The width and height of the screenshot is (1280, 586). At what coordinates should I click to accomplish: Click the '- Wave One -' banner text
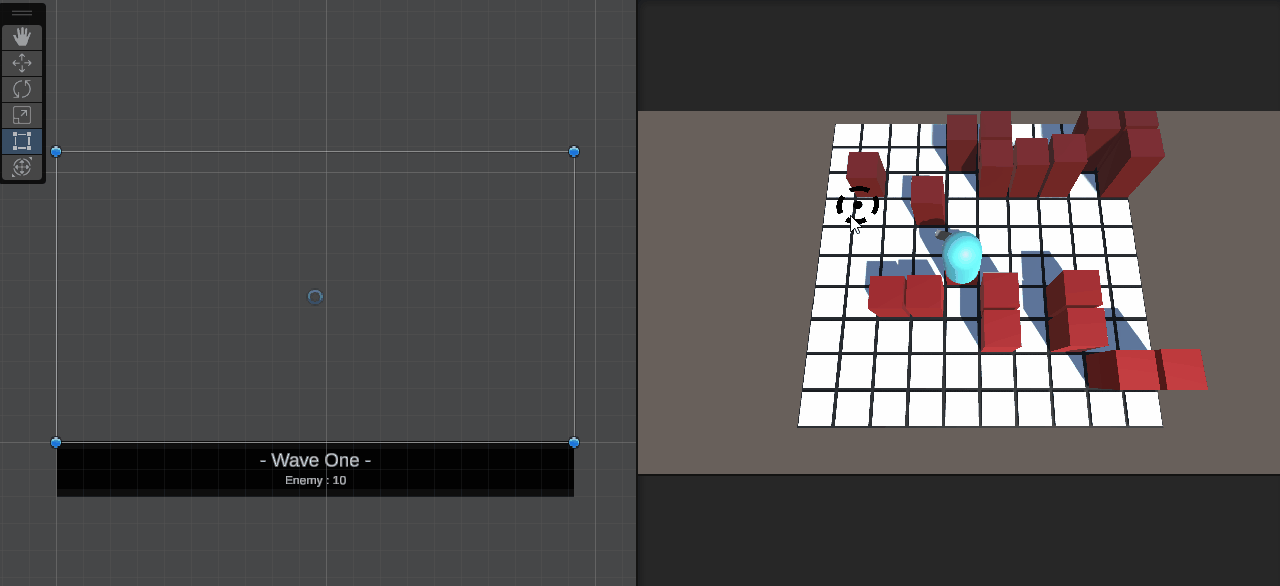click(315, 460)
